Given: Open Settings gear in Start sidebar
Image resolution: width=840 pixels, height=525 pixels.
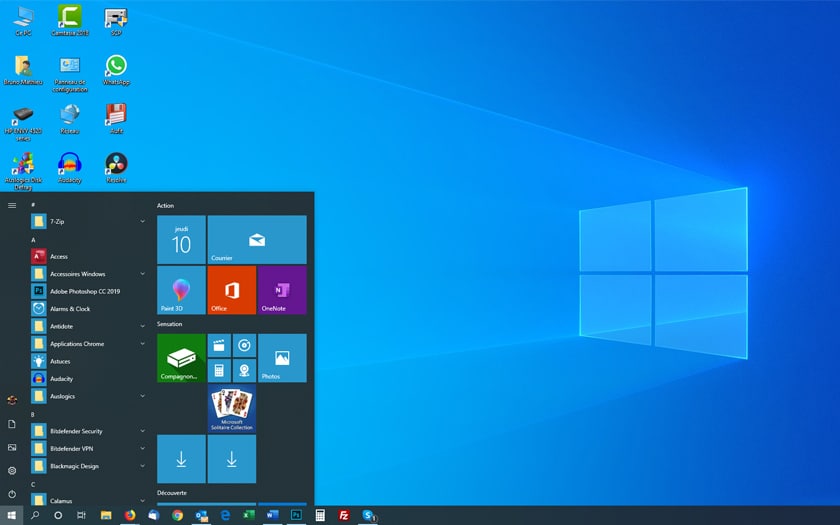Looking at the screenshot, I should pyautogui.click(x=12, y=470).
